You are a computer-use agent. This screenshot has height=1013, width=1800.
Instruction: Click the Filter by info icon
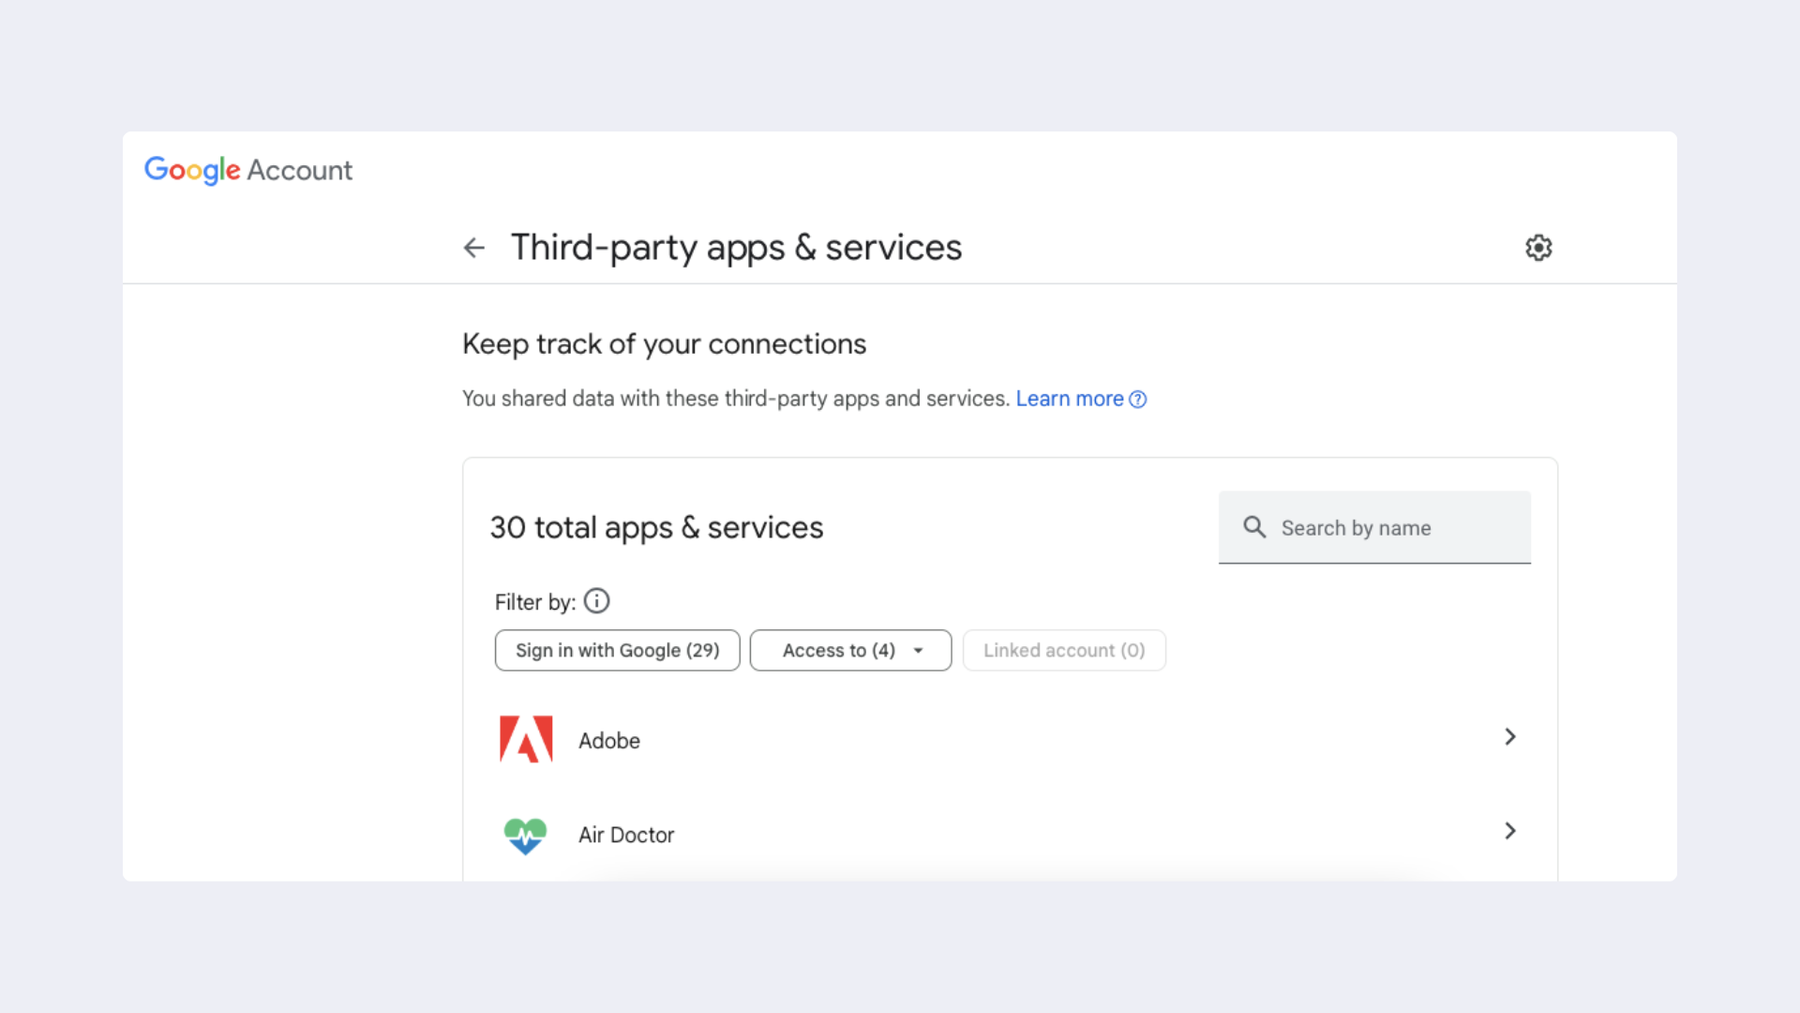(x=597, y=601)
